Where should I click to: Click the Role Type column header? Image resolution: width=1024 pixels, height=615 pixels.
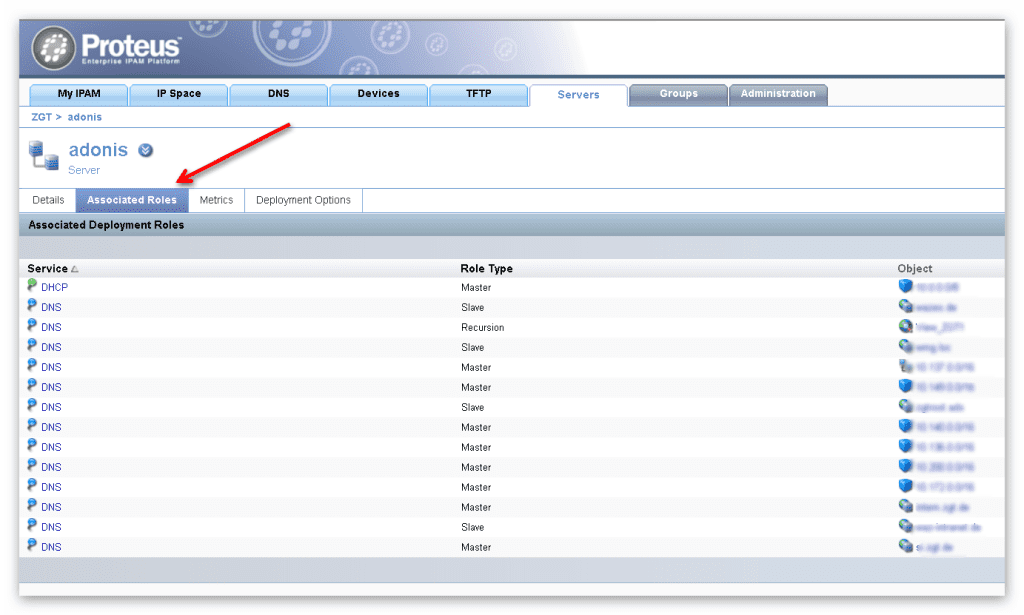487,268
